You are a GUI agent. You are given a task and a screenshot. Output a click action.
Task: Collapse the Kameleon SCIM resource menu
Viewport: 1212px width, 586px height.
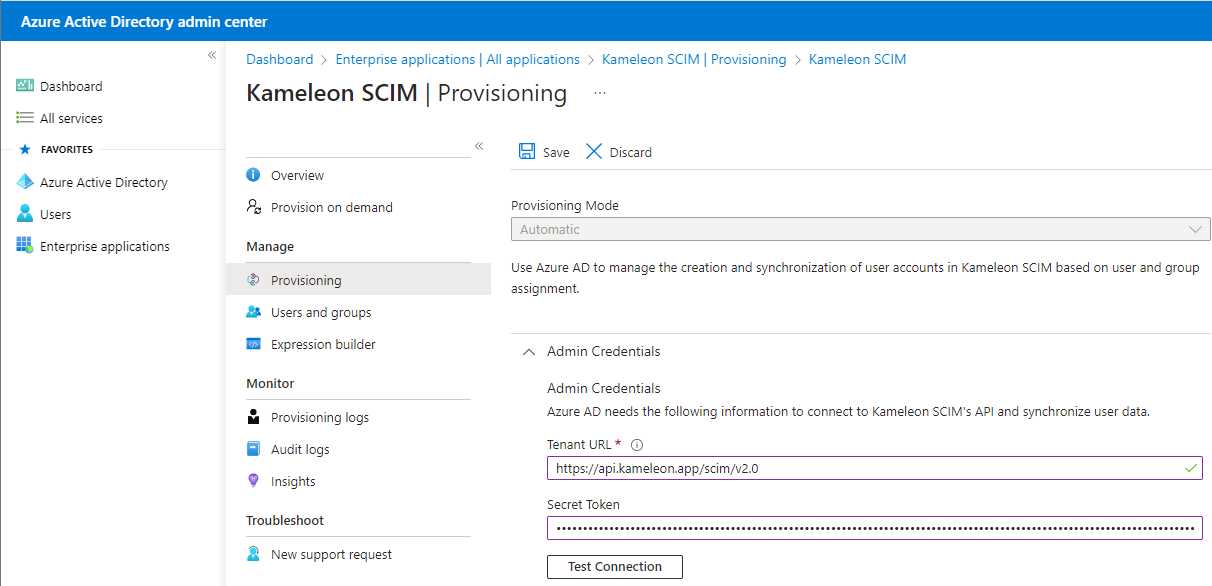pos(479,146)
